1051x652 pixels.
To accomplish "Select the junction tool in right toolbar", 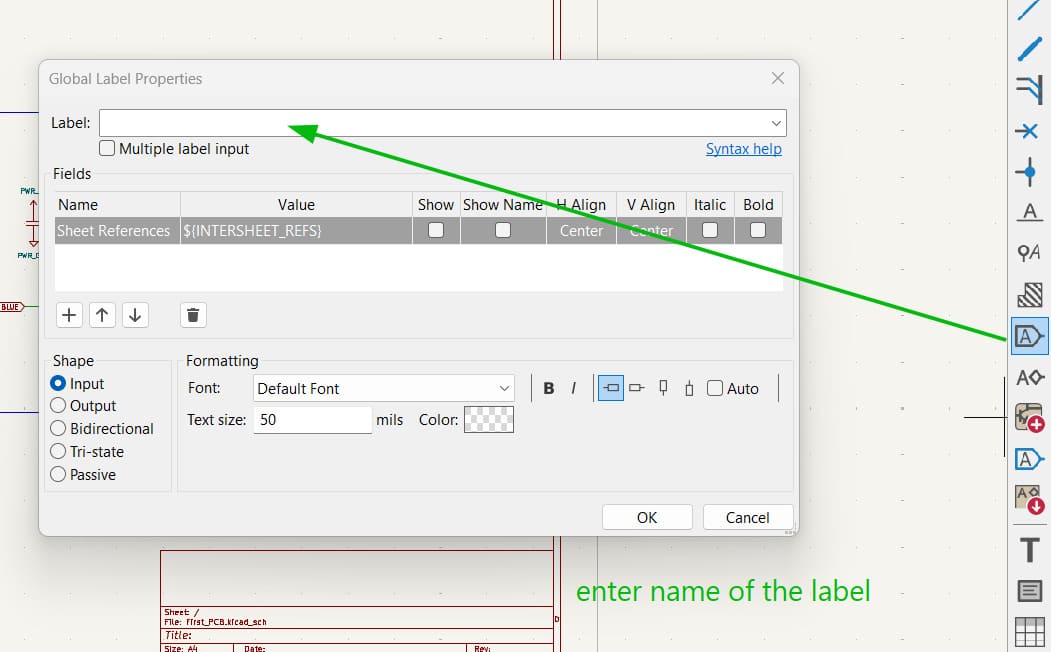I will point(1029,172).
